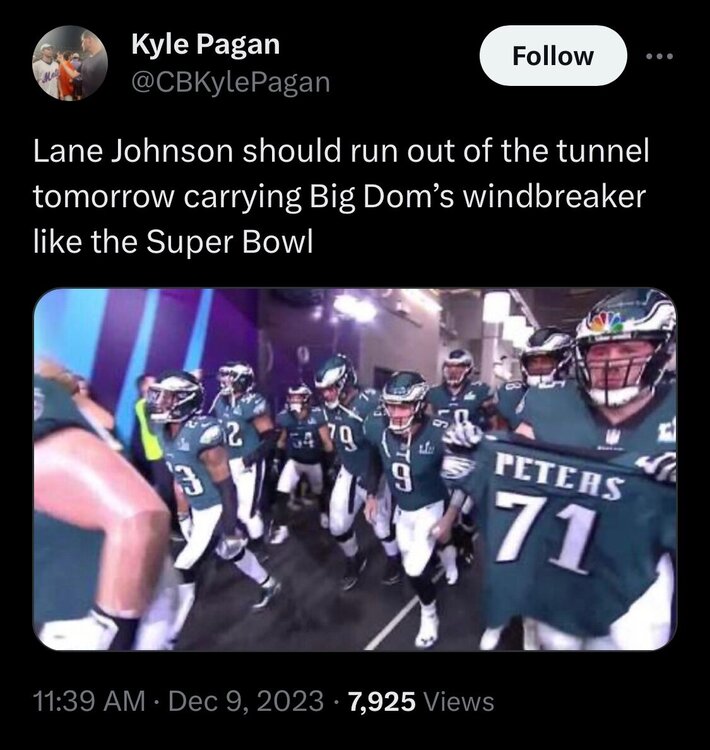Click the word Views below the photo
The width and height of the screenshot is (710, 750).
point(460,701)
